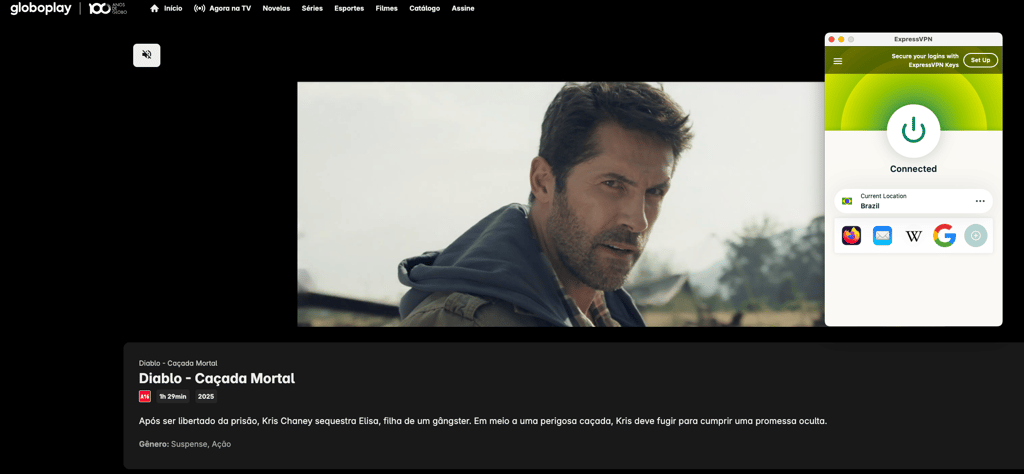This screenshot has width=1024, height=474.
Task: Click the Connected status text
Action: (x=913, y=168)
